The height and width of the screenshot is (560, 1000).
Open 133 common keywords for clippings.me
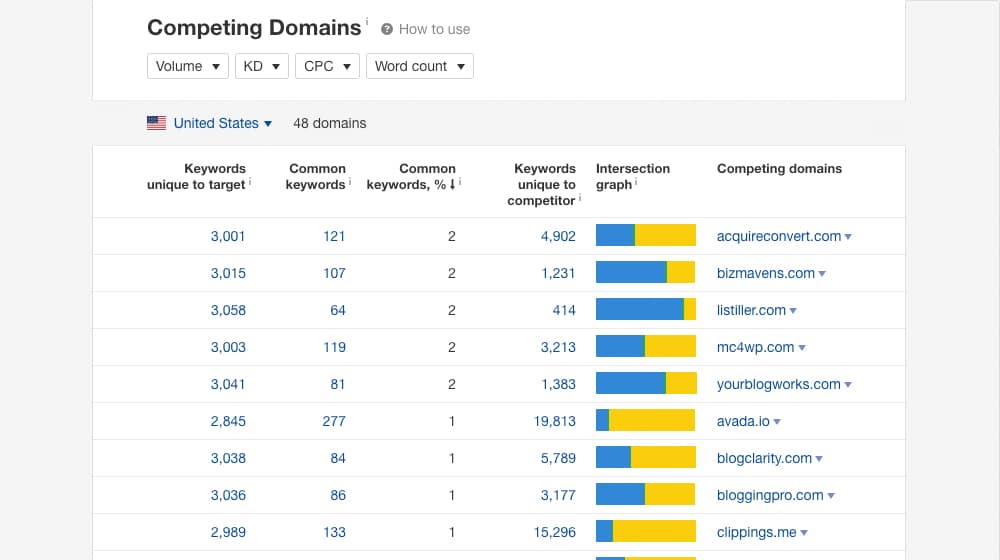click(x=334, y=532)
